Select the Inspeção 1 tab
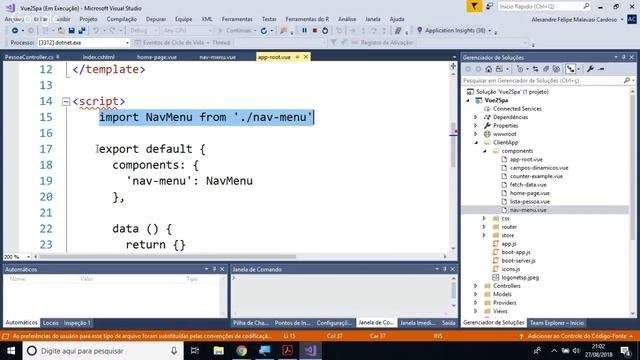The width and height of the screenshot is (640, 360). click(x=77, y=323)
